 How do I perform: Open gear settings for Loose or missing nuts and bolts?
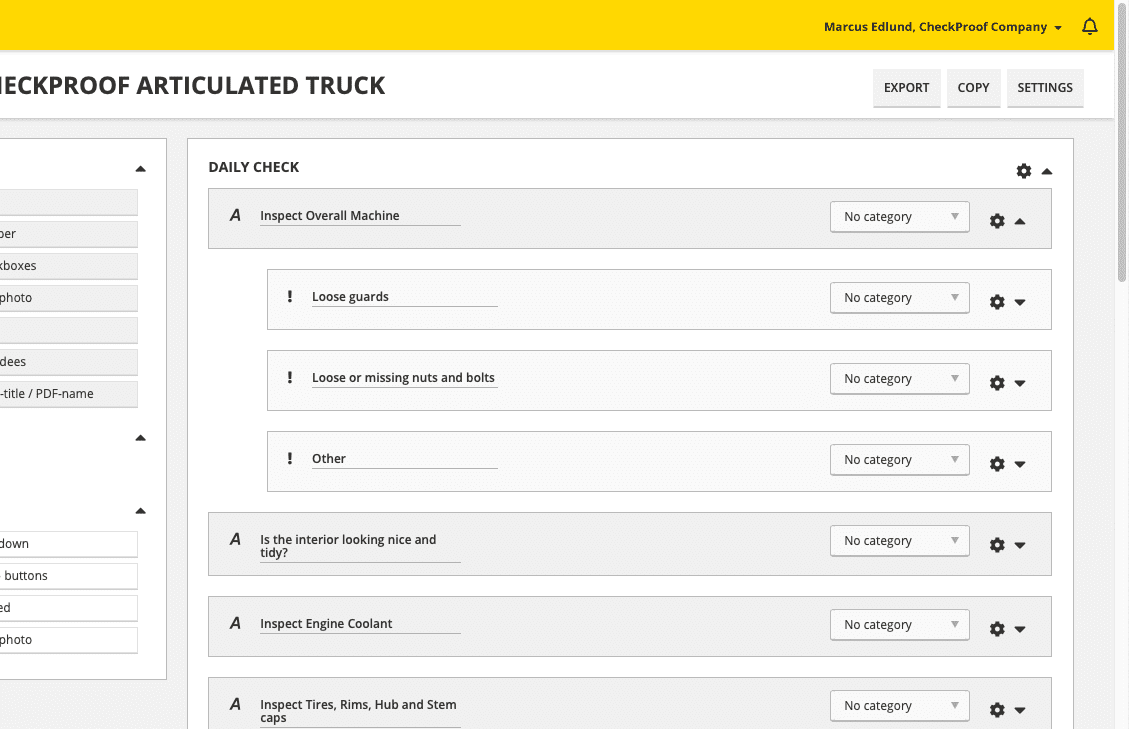click(996, 382)
